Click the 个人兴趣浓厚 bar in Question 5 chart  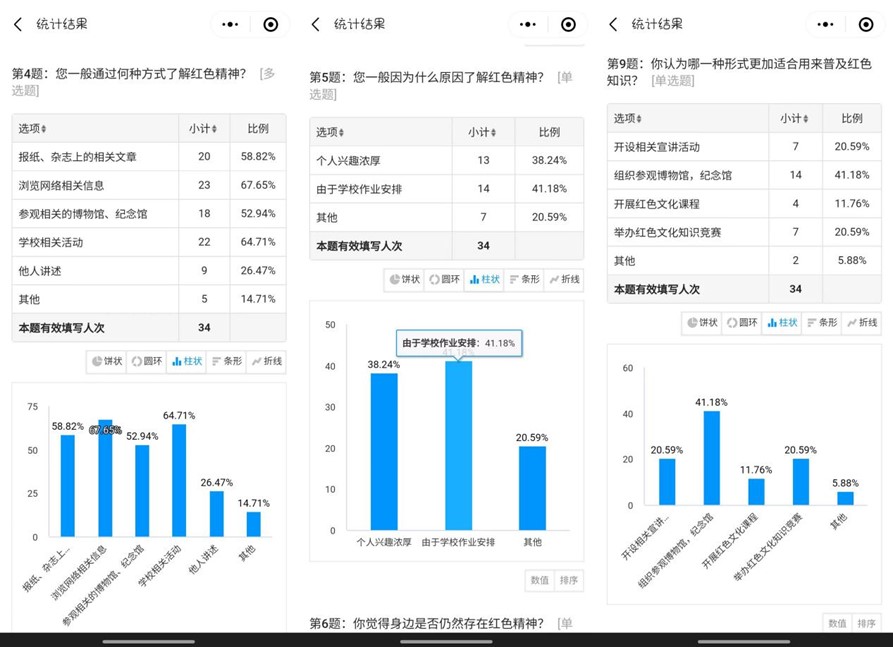[384, 450]
